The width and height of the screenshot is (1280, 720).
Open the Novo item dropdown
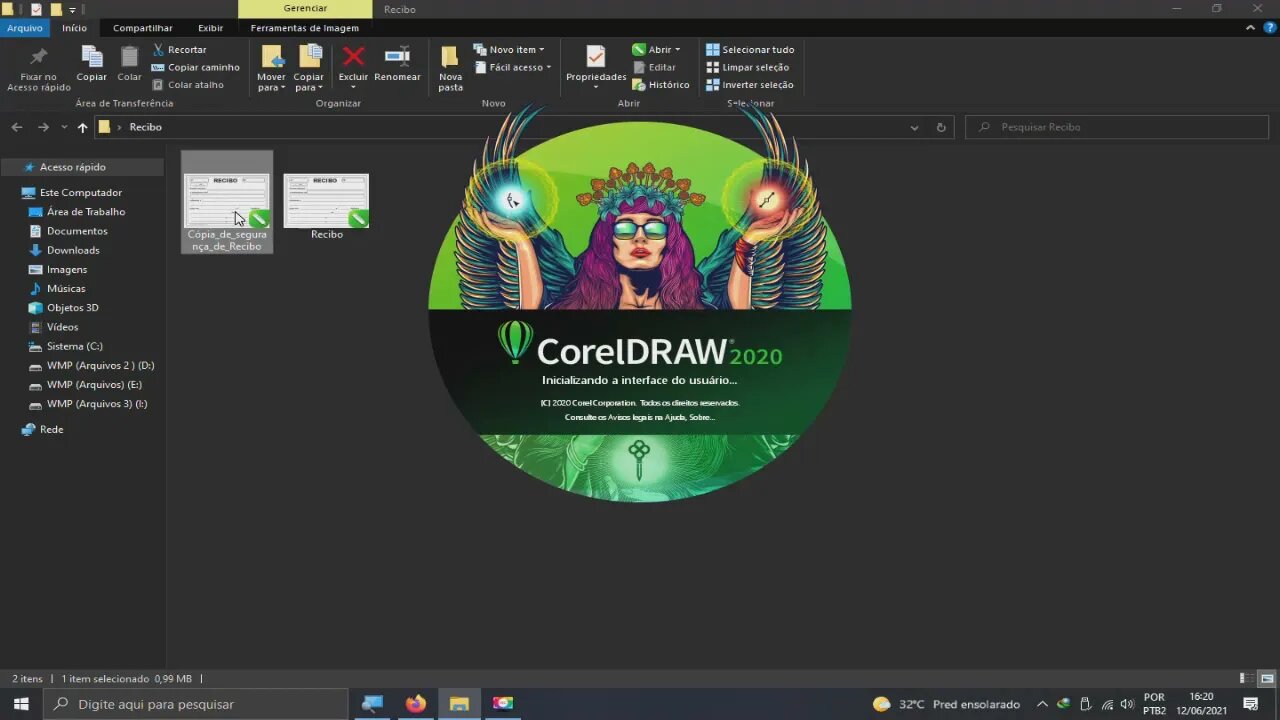pyautogui.click(x=509, y=49)
